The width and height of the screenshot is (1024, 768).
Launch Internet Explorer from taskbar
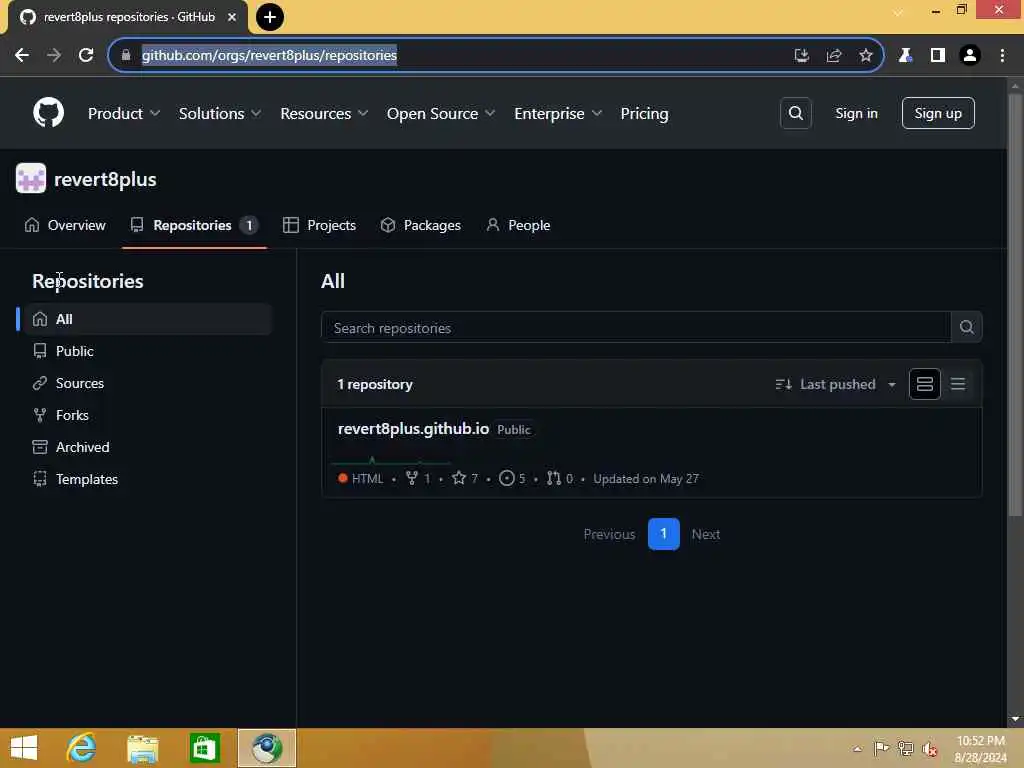click(x=82, y=748)
